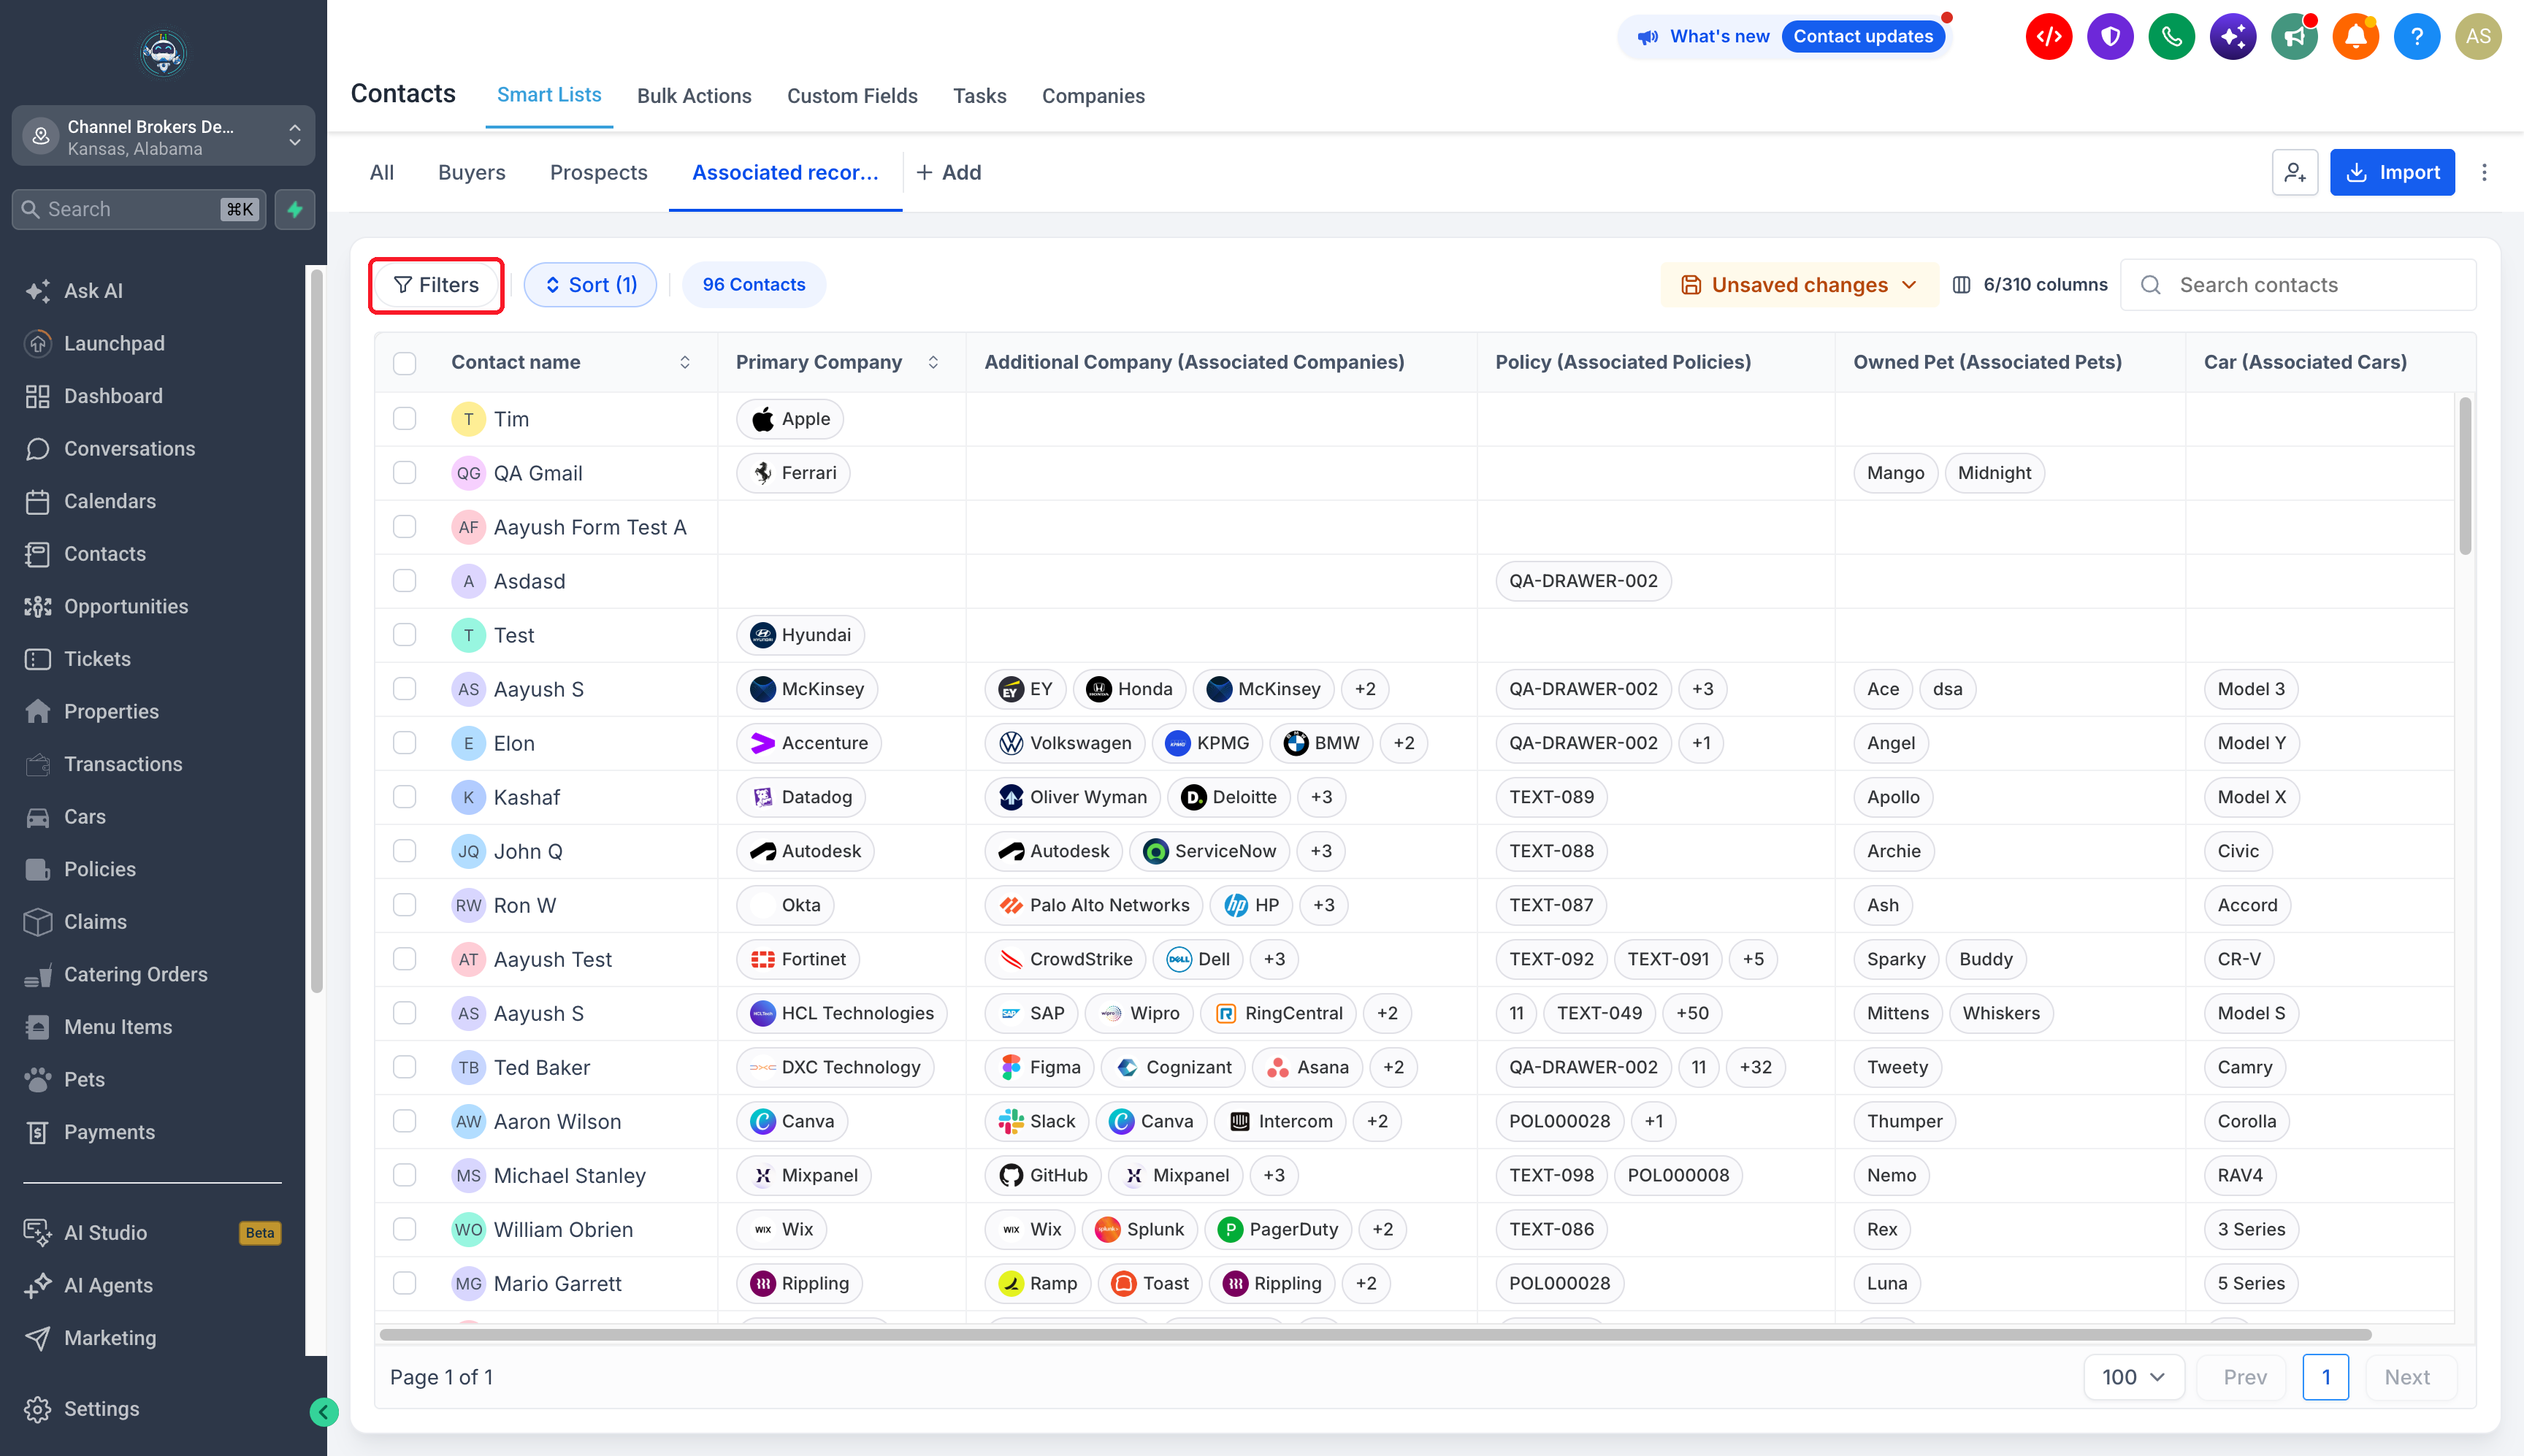Select Mario Garrett's row checkbox
This screenshot has height=1456, width=2524.
[404, 1283]
